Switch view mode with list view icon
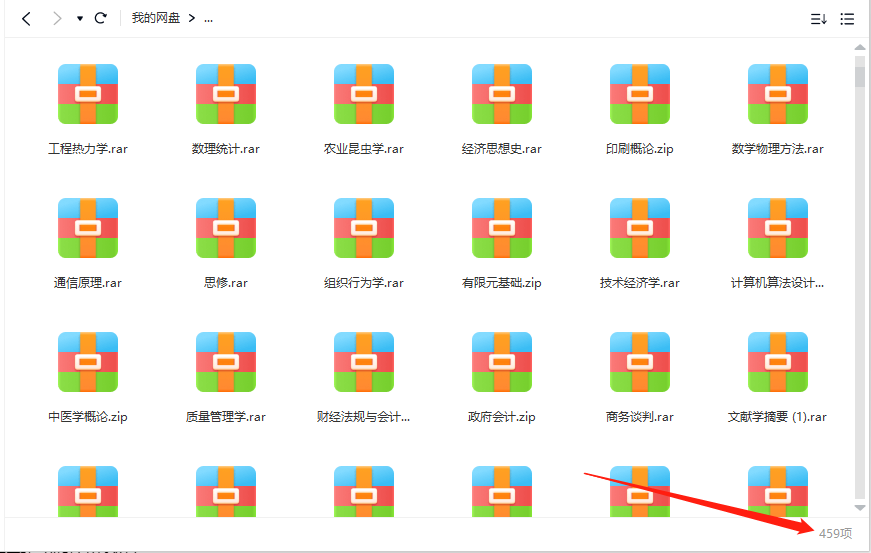871x553 pixels. coord(847,19)
